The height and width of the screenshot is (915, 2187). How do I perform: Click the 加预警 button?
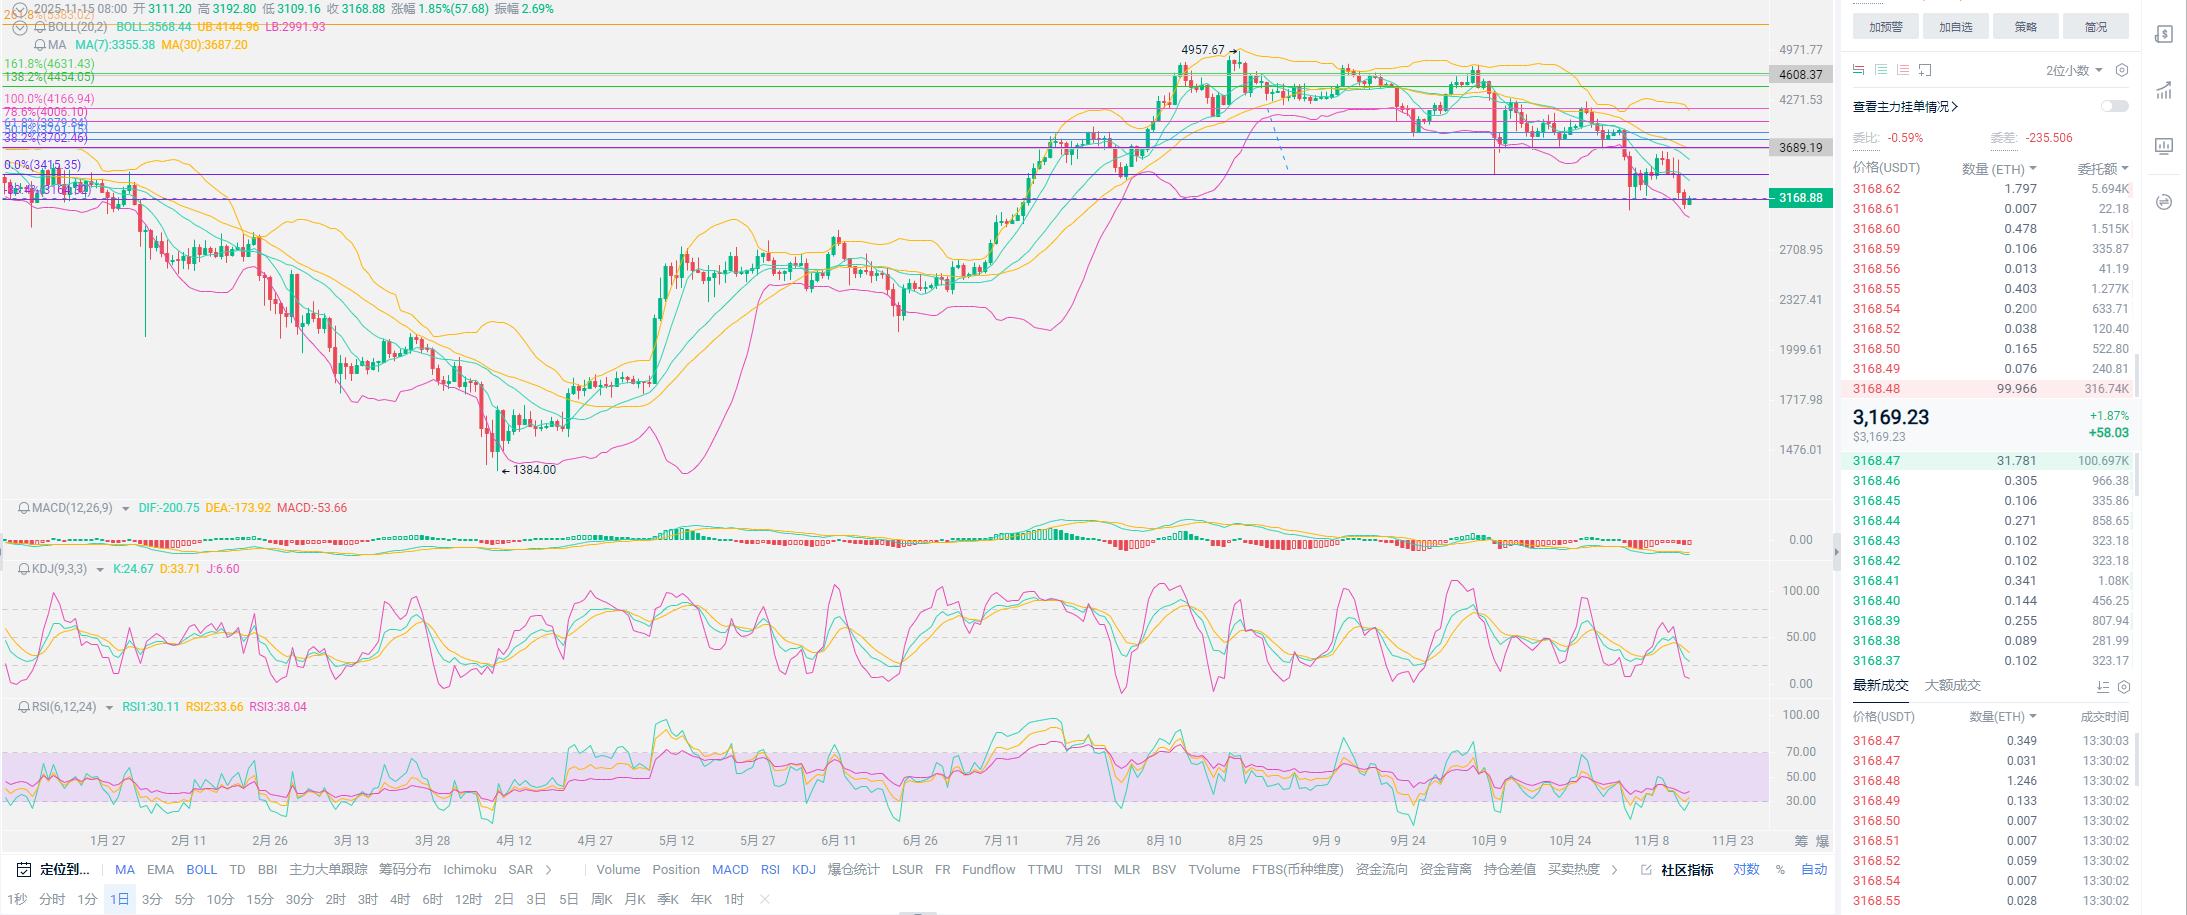pos(1886,27)
